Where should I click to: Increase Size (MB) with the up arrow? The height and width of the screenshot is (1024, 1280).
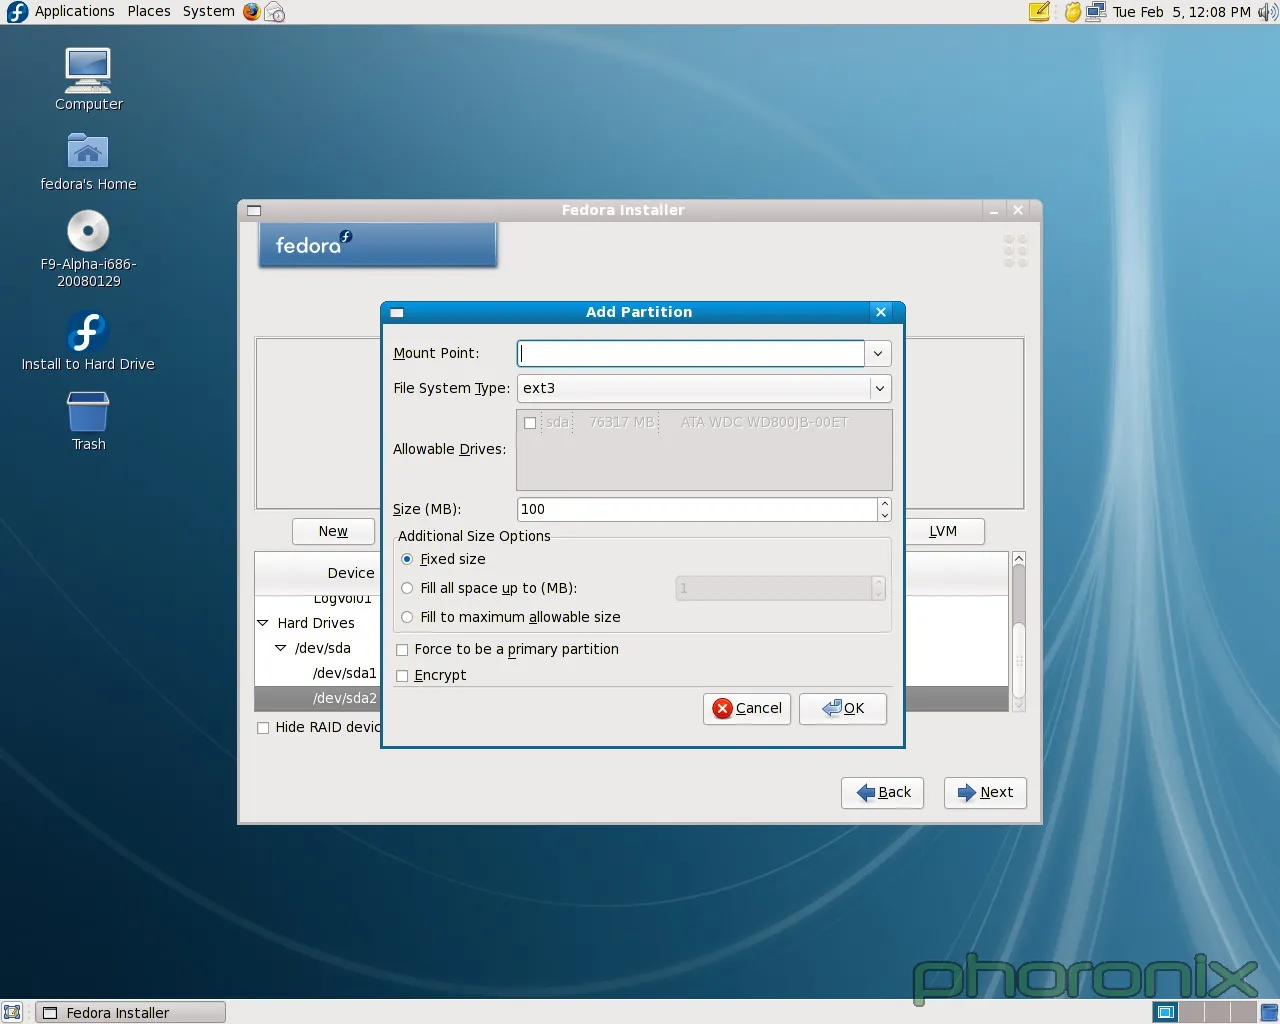(885, 503)
